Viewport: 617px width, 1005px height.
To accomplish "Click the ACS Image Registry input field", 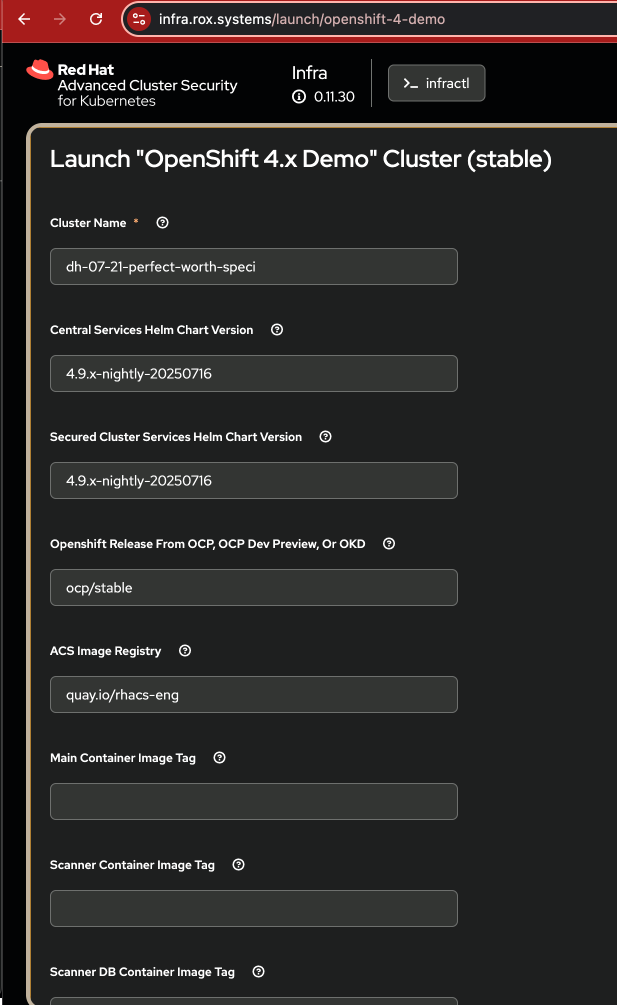I will coord(254,695).
